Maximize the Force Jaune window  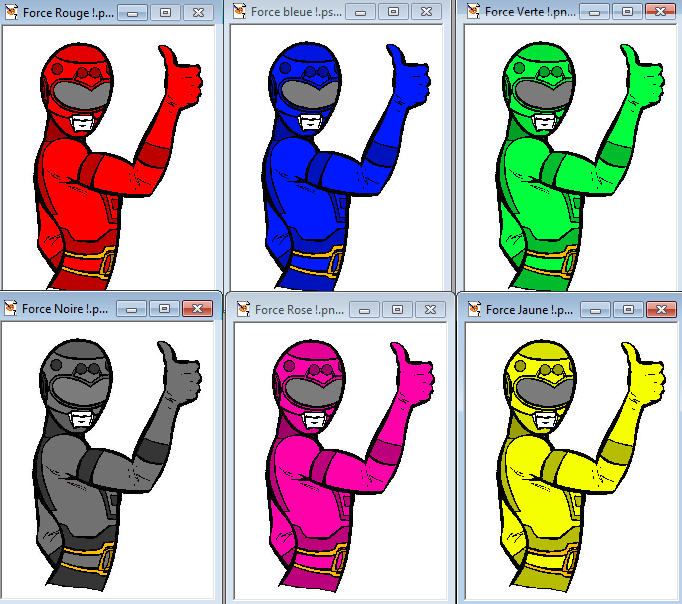[629, 310]
